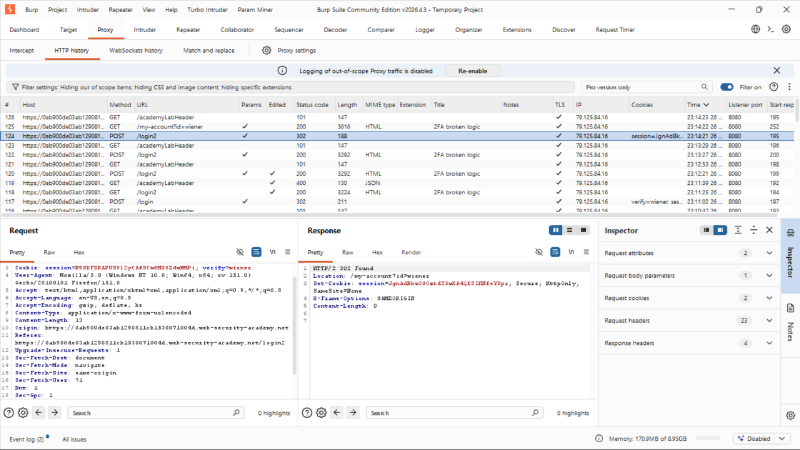Expand all Inspector sections icon

click(738, 230)
